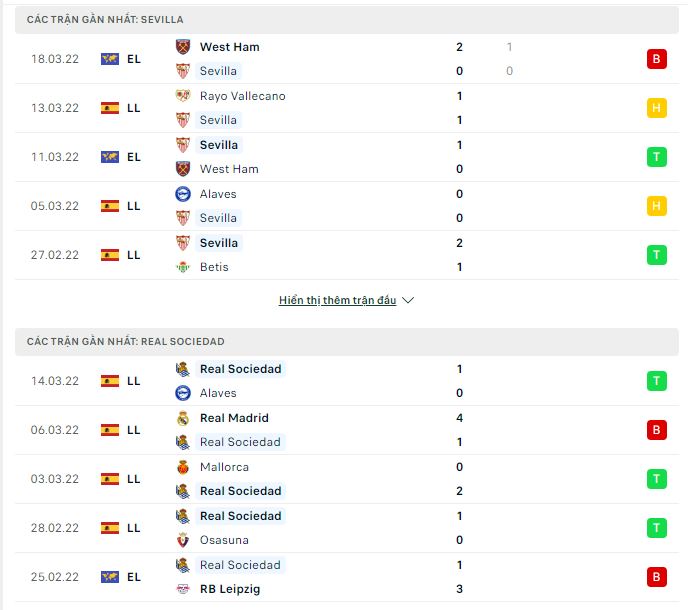Click the green T badge for Sevilla vs Betis

656,255
